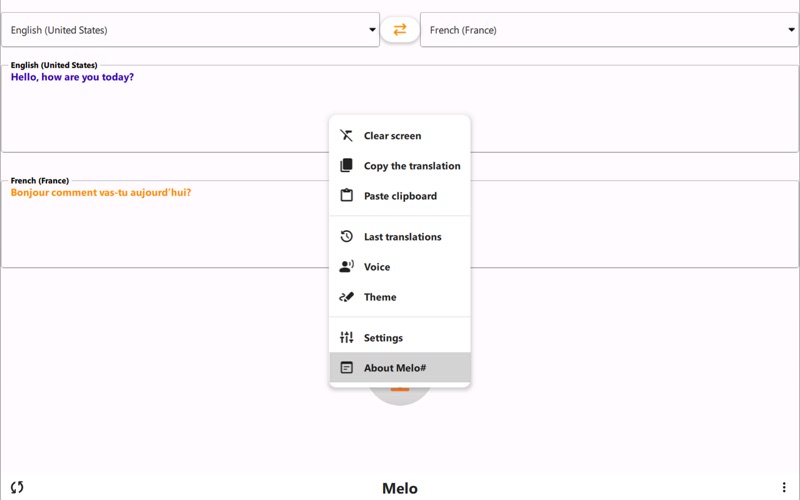The image size is (800, 500).
Task: Open the Theme menu option
Action: pyautogui.click(x=399, y=297)
